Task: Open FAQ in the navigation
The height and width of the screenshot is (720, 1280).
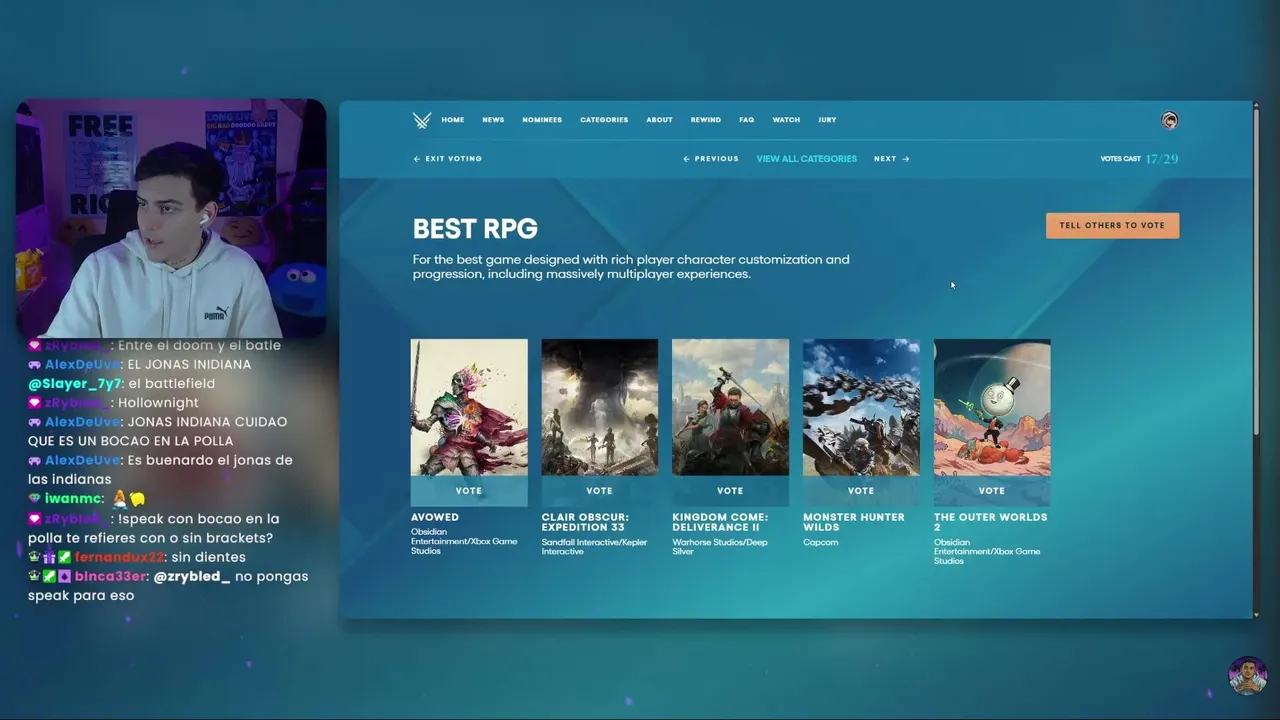Action: tap(746, 120)
